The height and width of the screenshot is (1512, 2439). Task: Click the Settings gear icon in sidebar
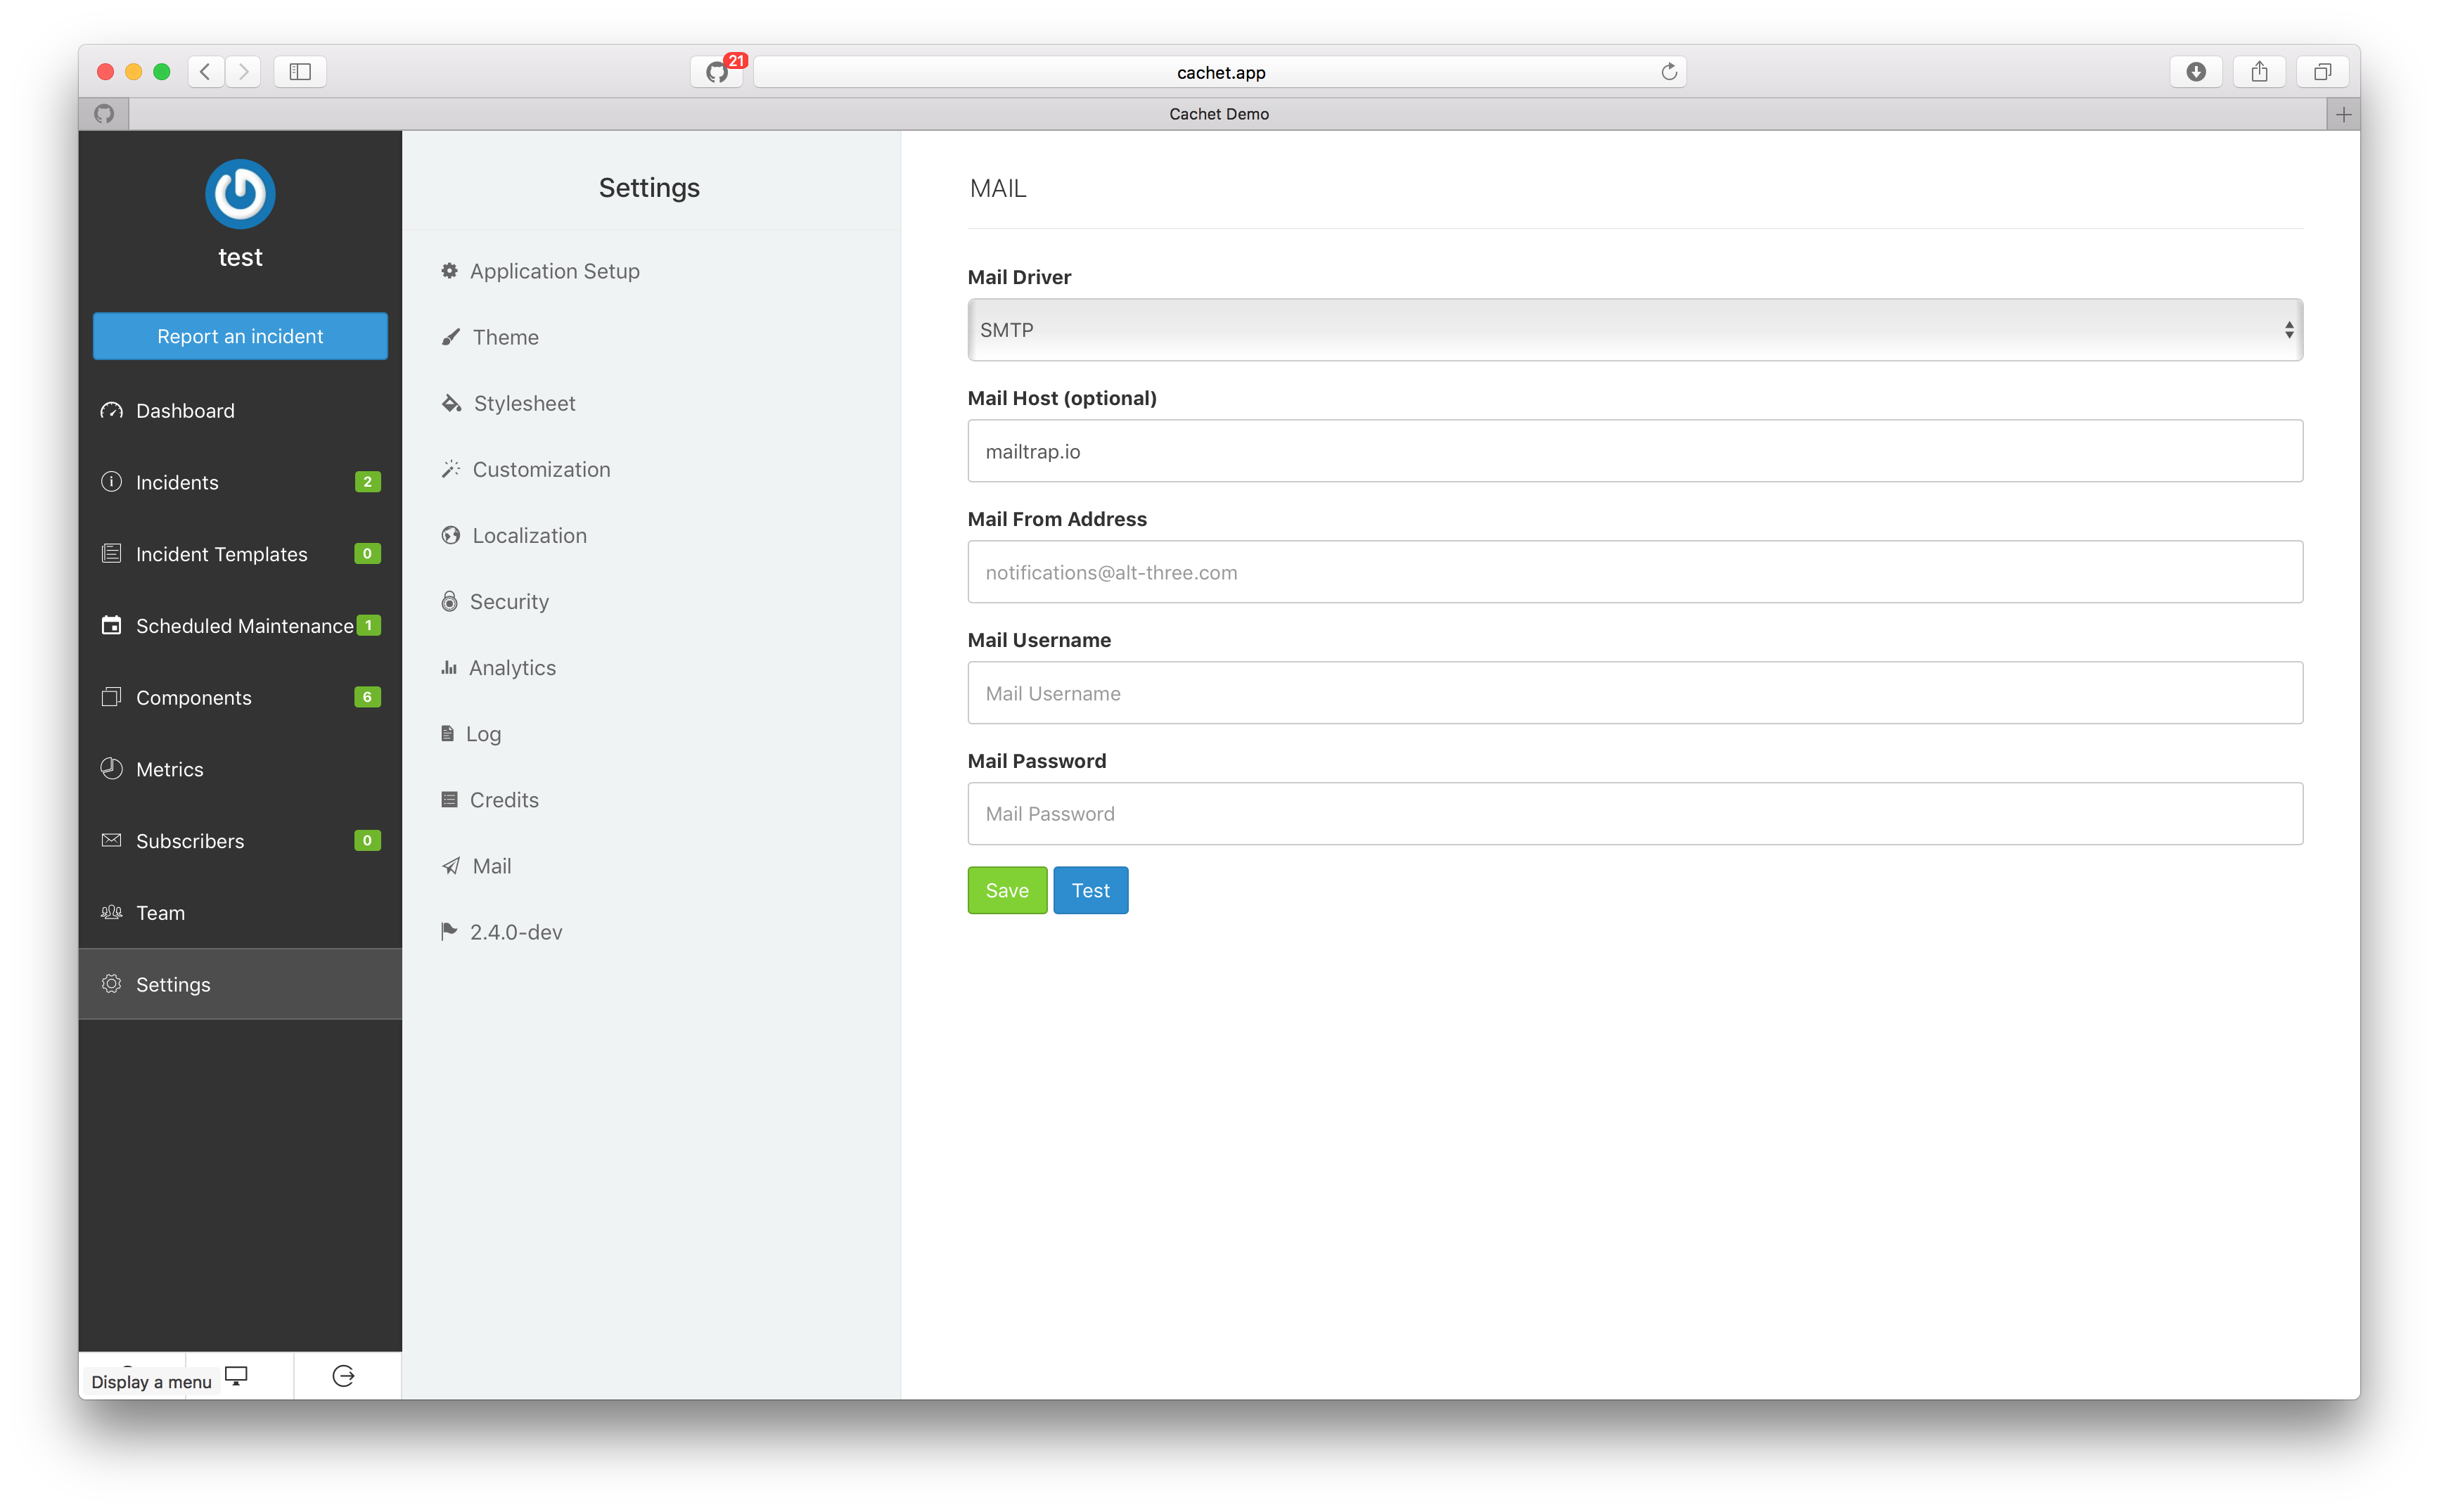coord(111,984)
